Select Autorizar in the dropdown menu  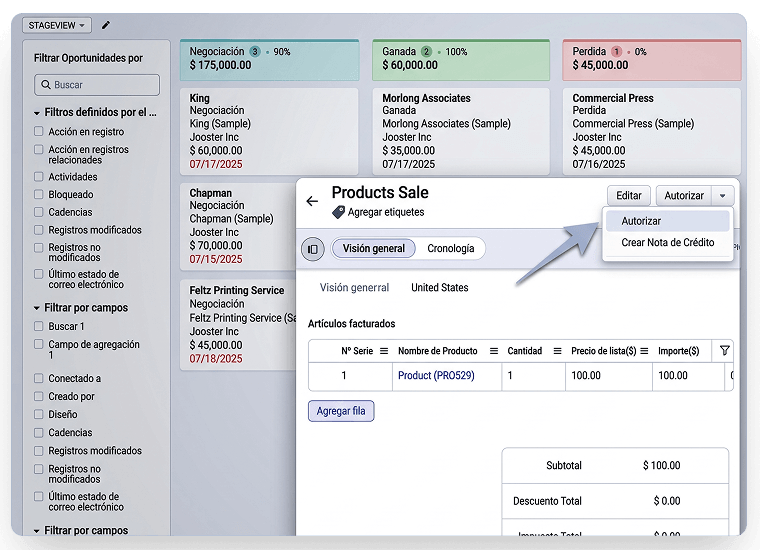667,221
